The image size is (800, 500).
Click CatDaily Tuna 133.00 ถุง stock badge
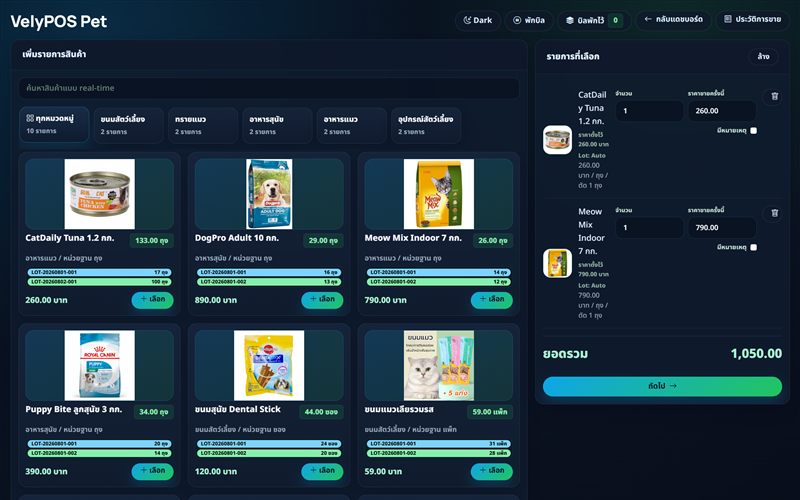pos(152,240)
